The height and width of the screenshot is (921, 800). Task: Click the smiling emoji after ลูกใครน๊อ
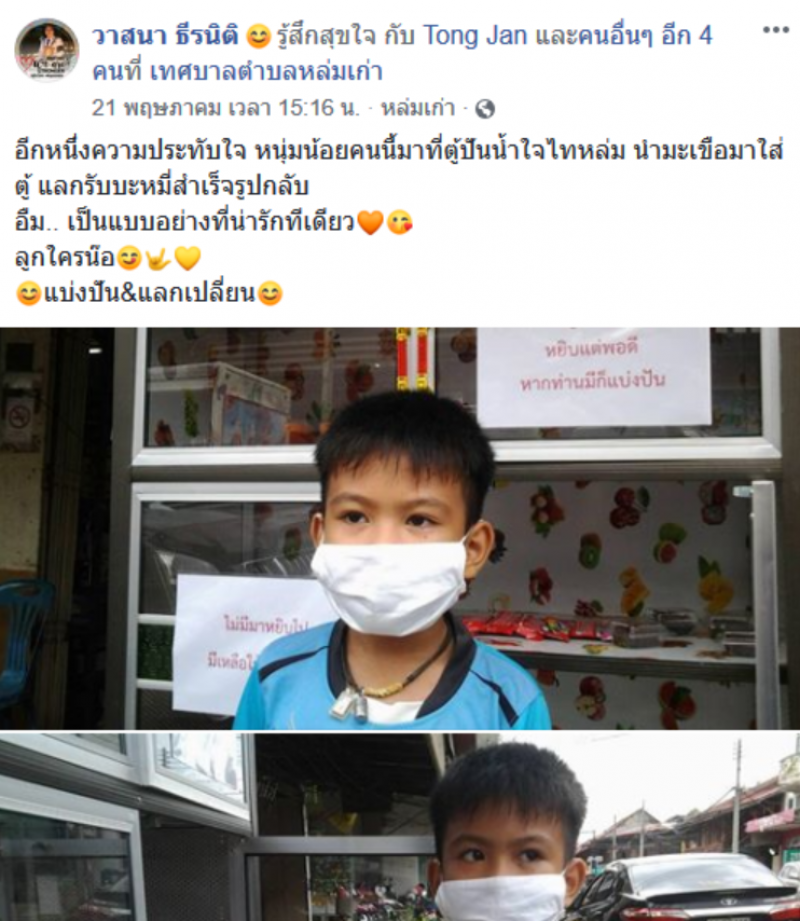pyautogui.click(x=129, y=258)
